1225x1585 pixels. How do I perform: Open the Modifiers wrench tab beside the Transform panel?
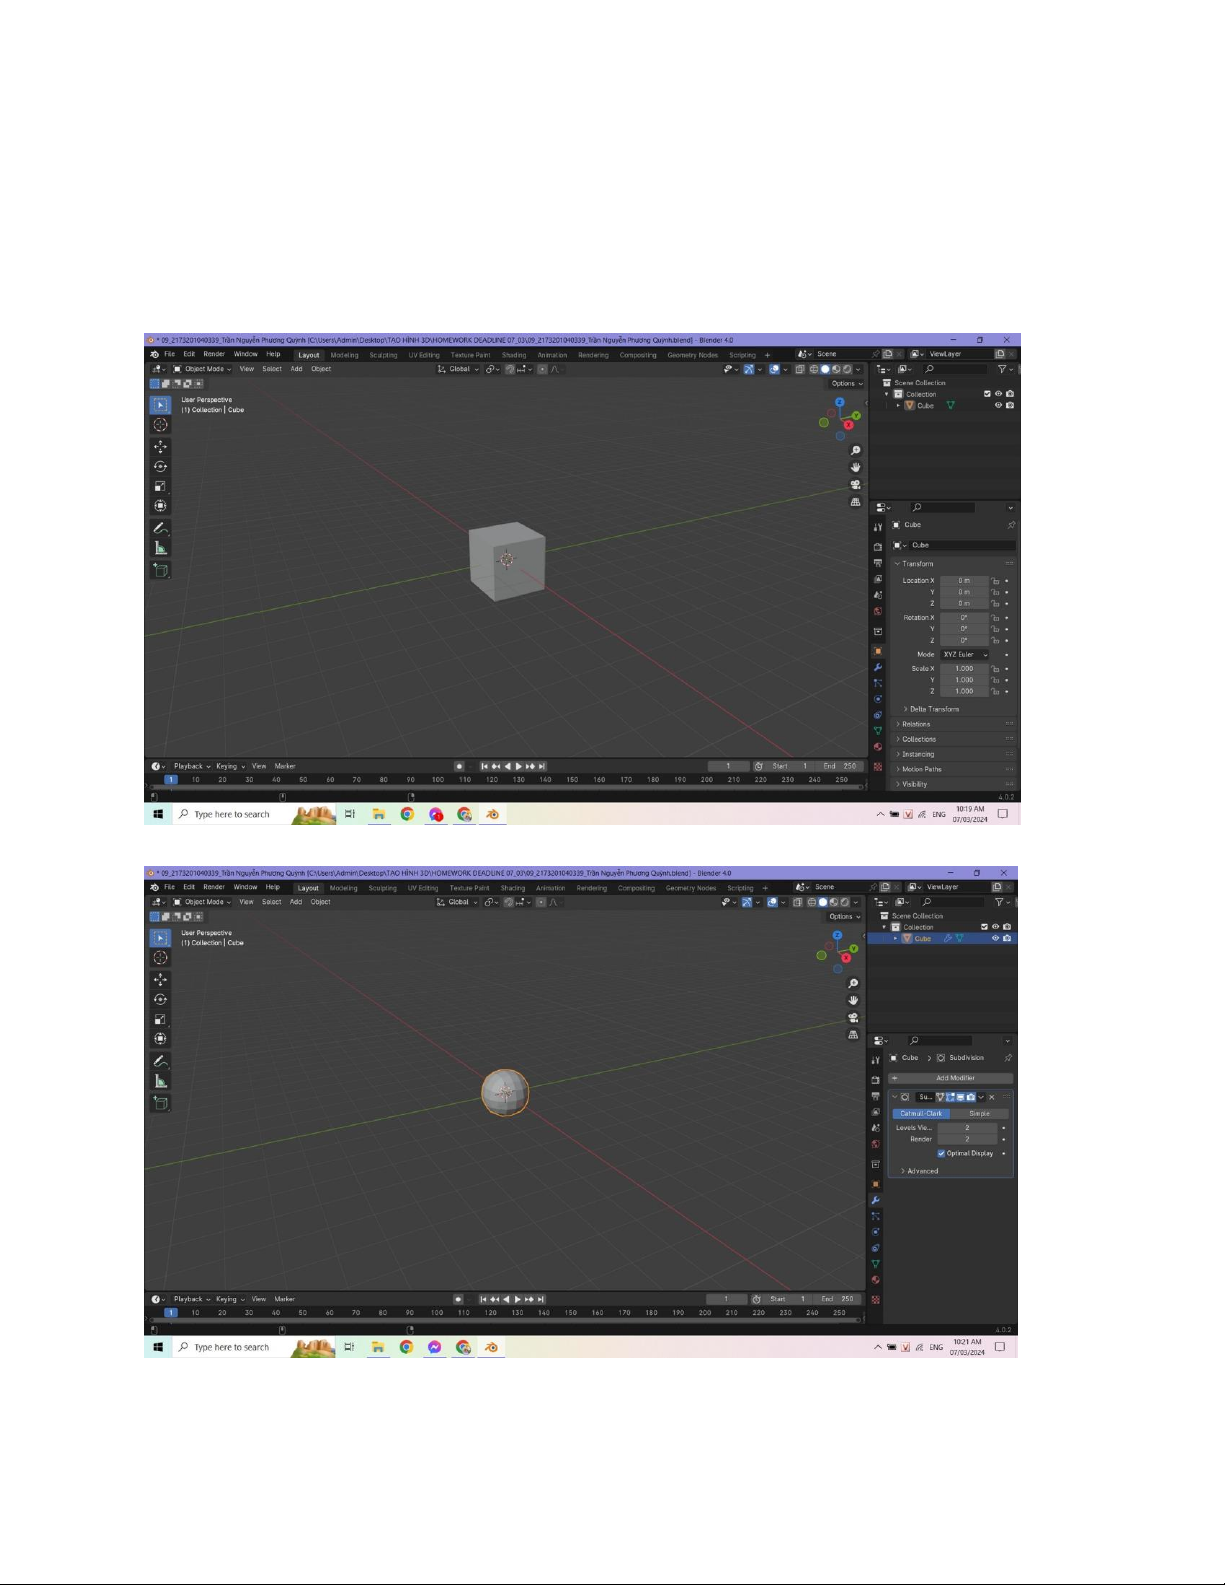point(878,667)
